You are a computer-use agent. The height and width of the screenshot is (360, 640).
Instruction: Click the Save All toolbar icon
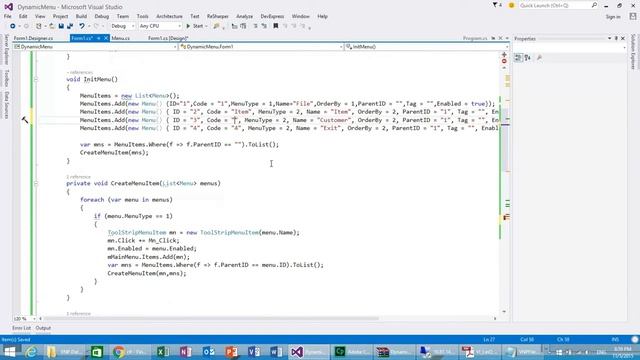pyautogui.click(x=70, y=26)
